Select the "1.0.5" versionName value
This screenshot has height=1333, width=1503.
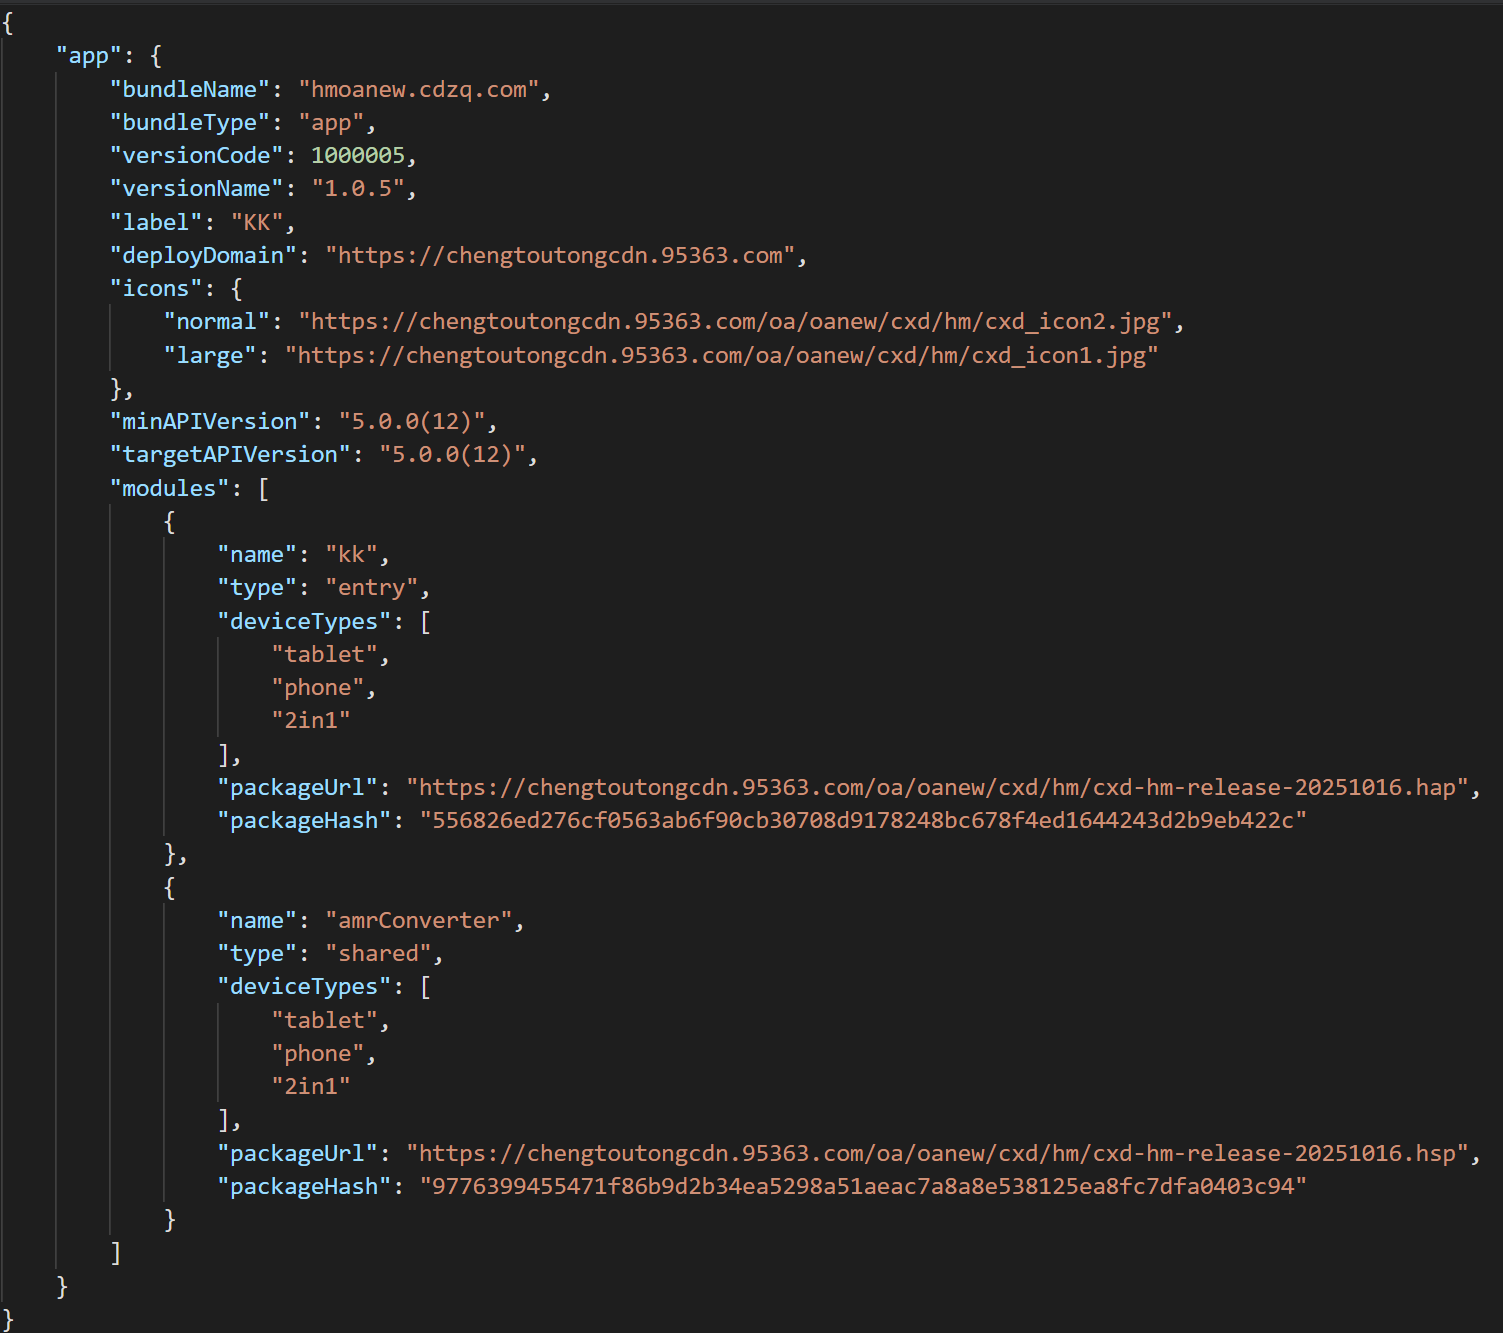tap(357, 189)
